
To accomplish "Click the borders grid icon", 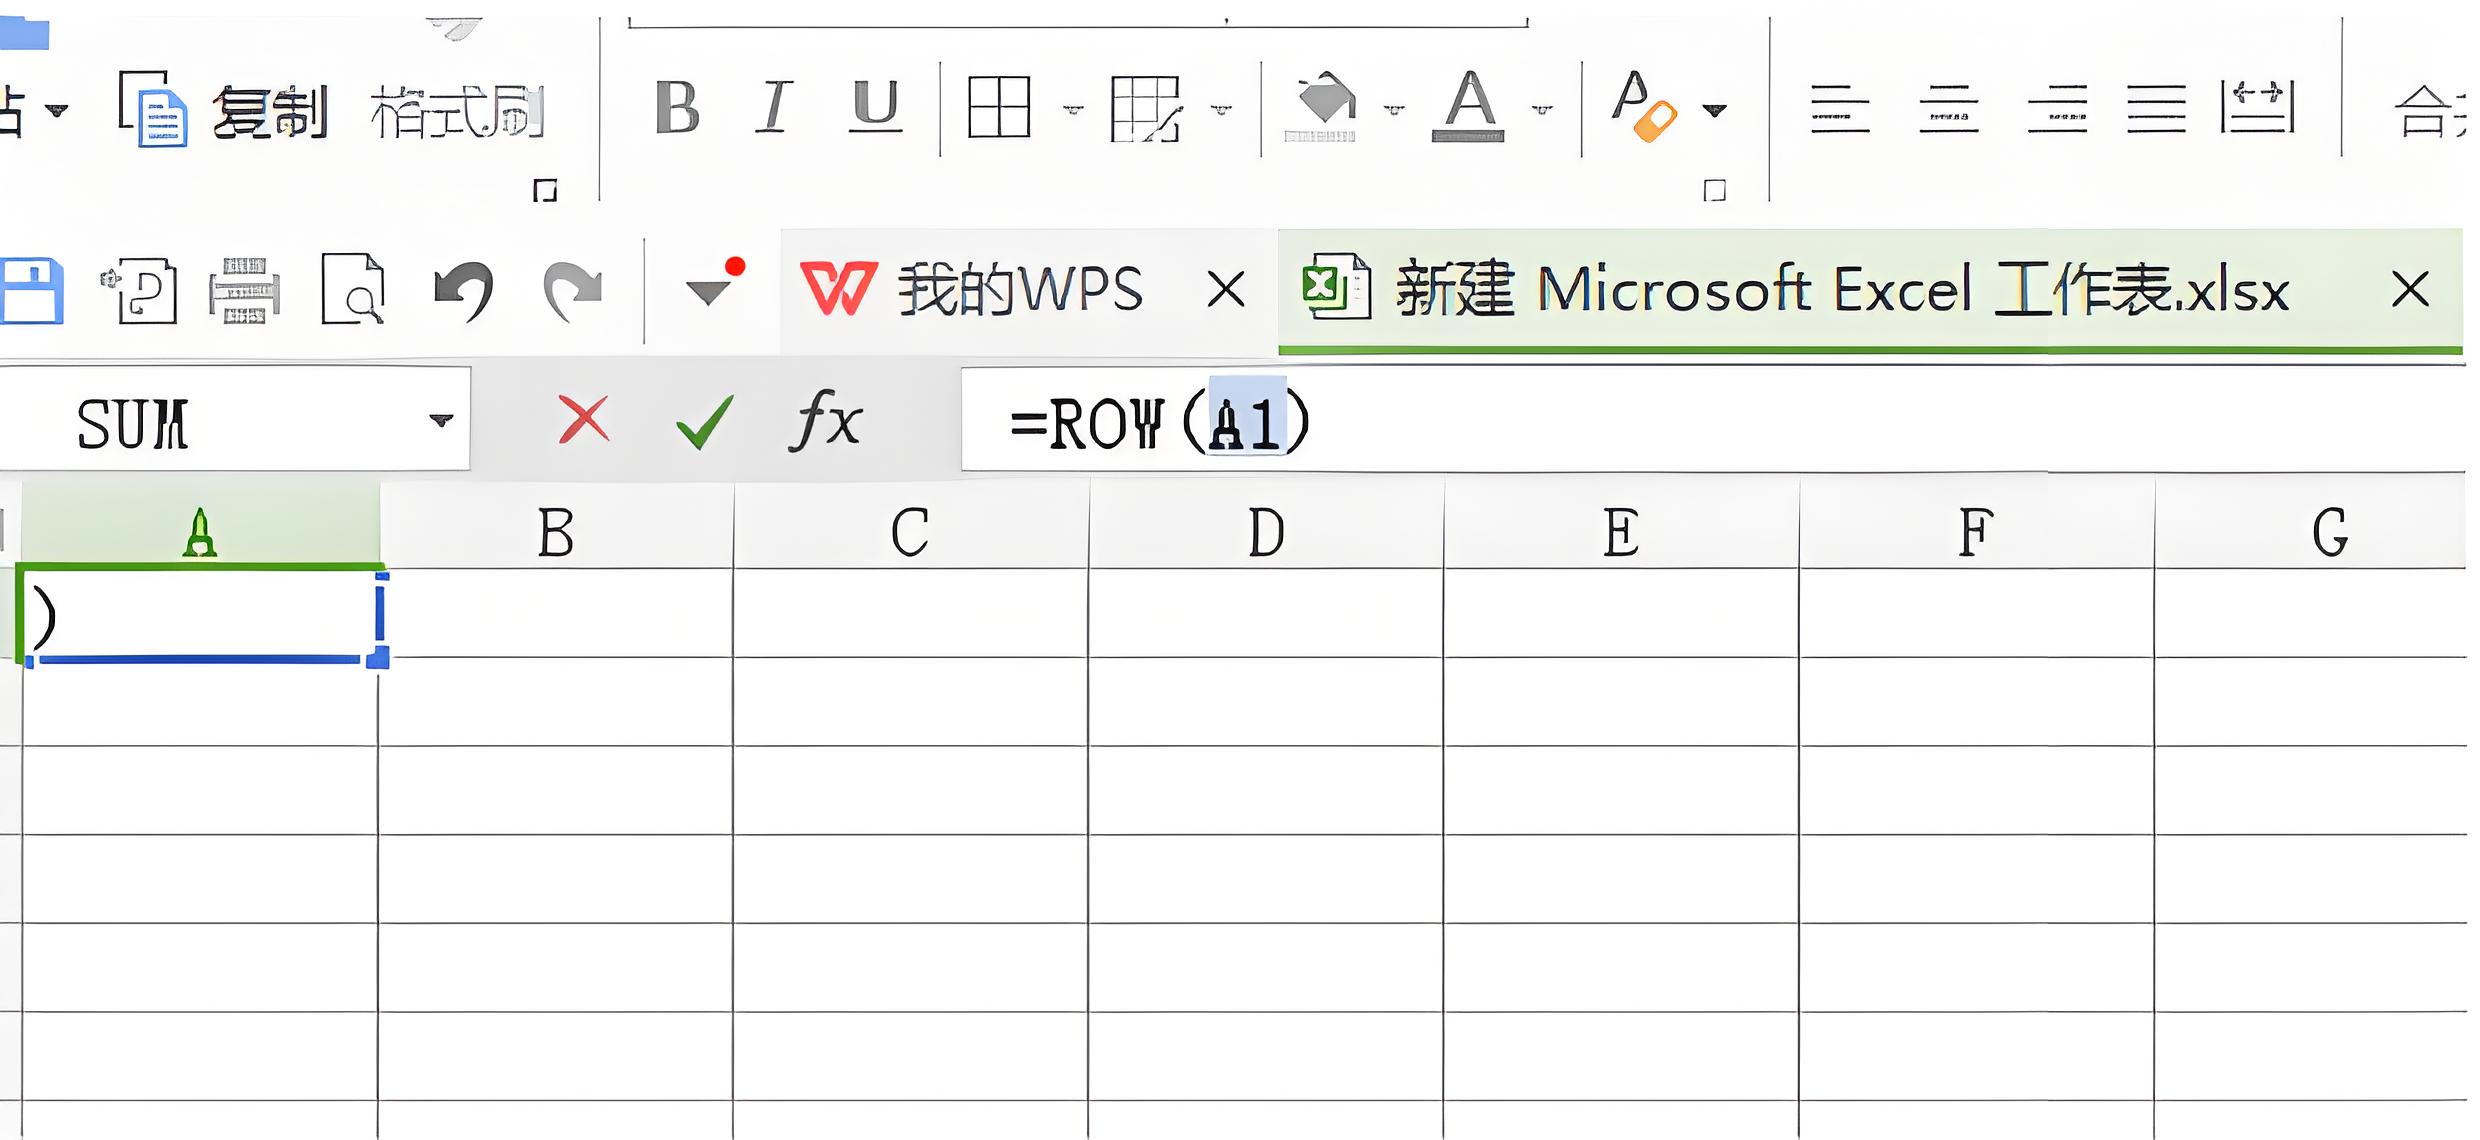I will [998, 107].
